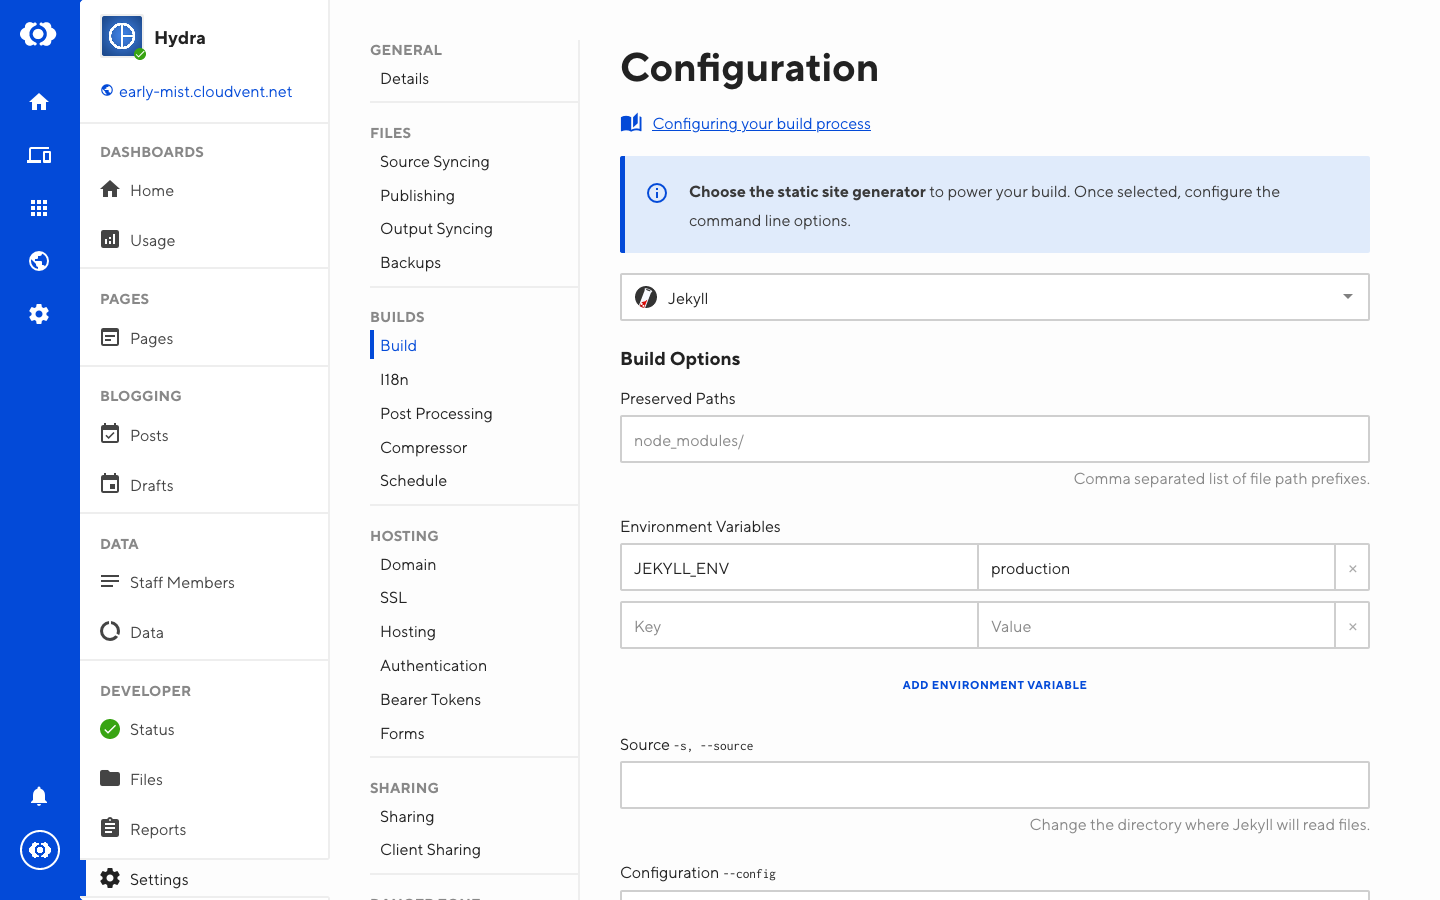Click the Hydra site icon
The height and width of the screenshot is (900, 1440).
pos(122,37)
